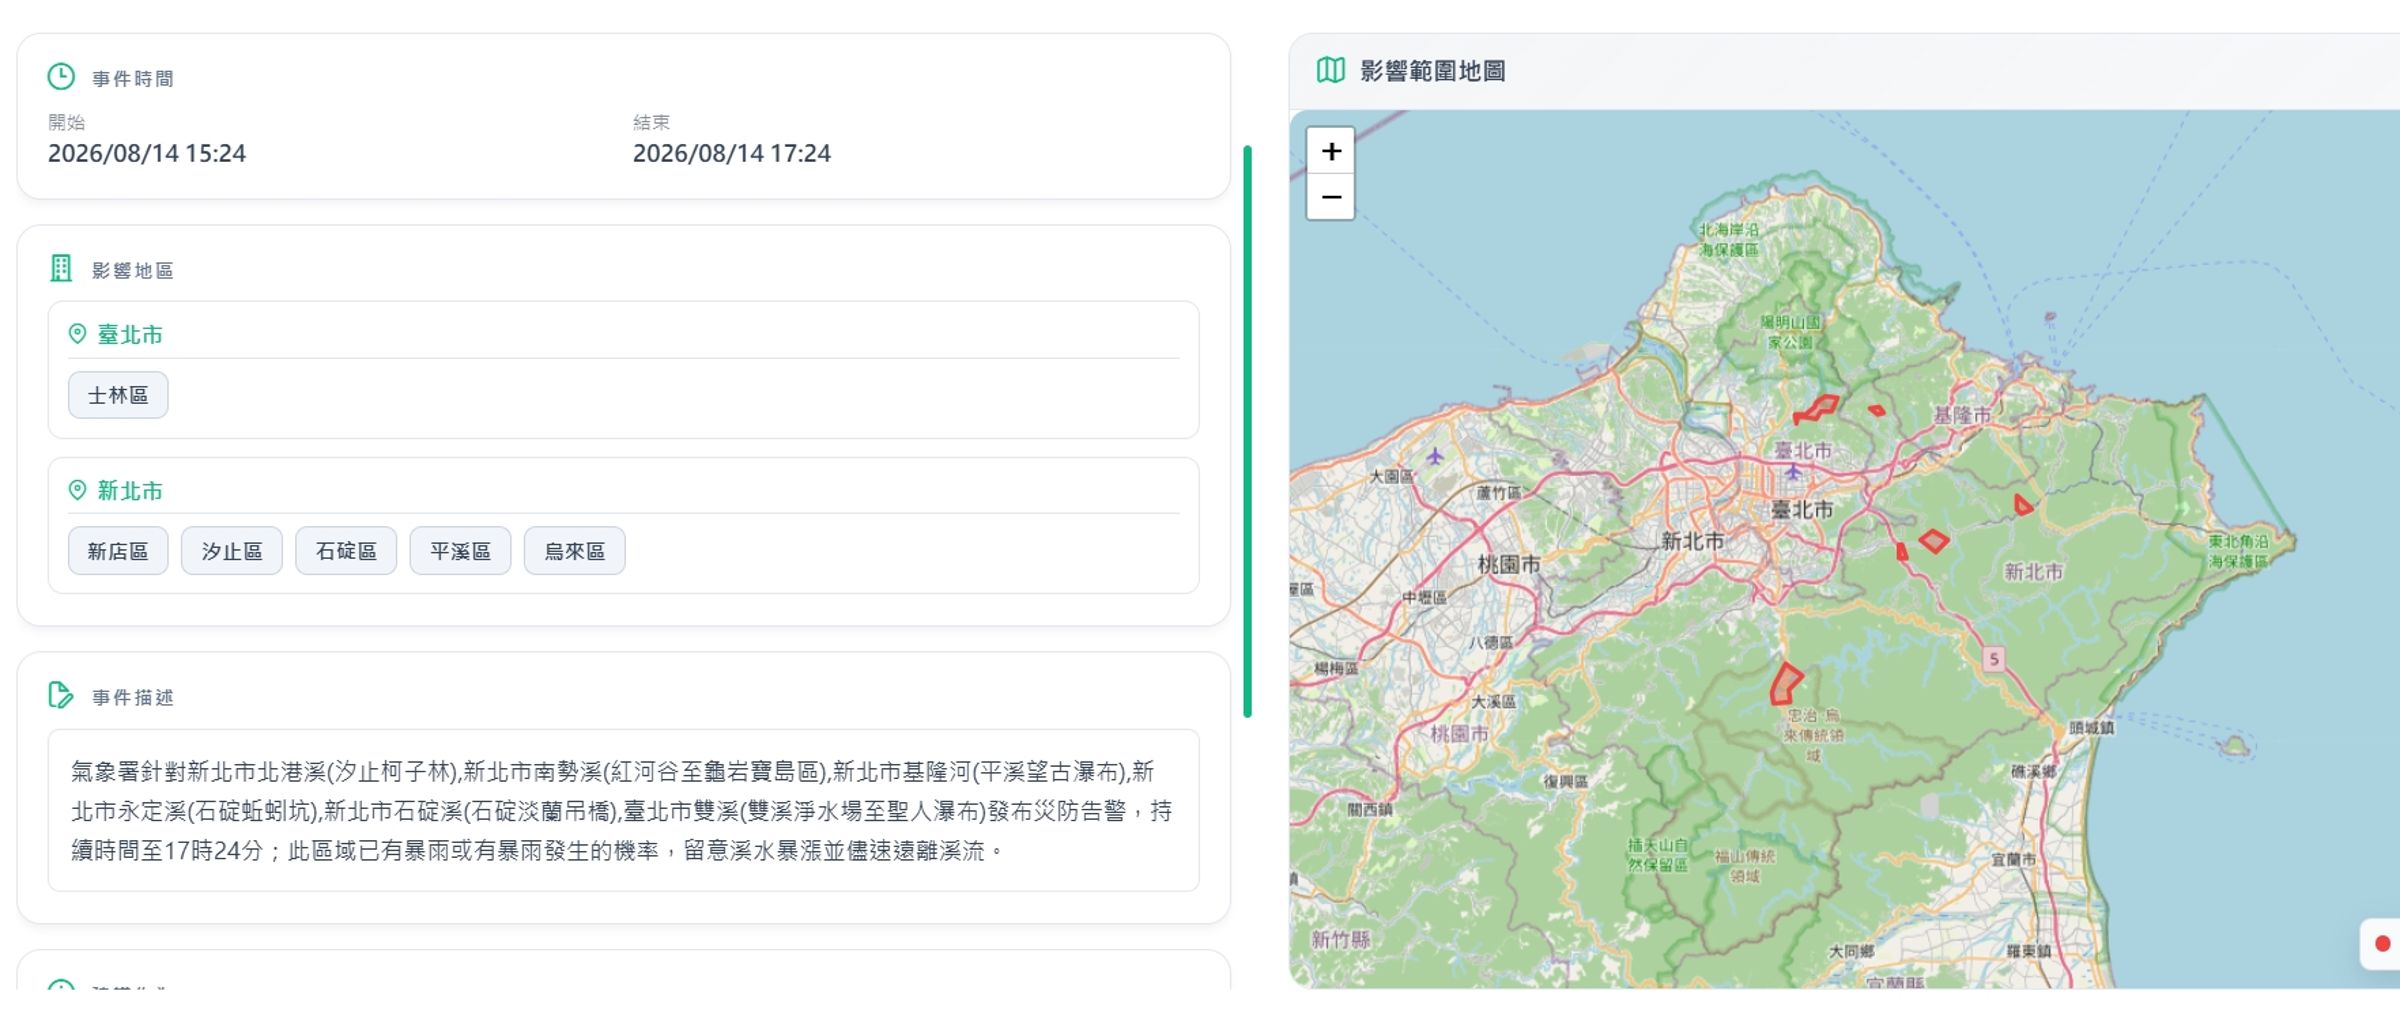Select the 石碇區 district tag
Image resolution: width=2400 pixels, height=1021 pixels.
tap(346, 551)
